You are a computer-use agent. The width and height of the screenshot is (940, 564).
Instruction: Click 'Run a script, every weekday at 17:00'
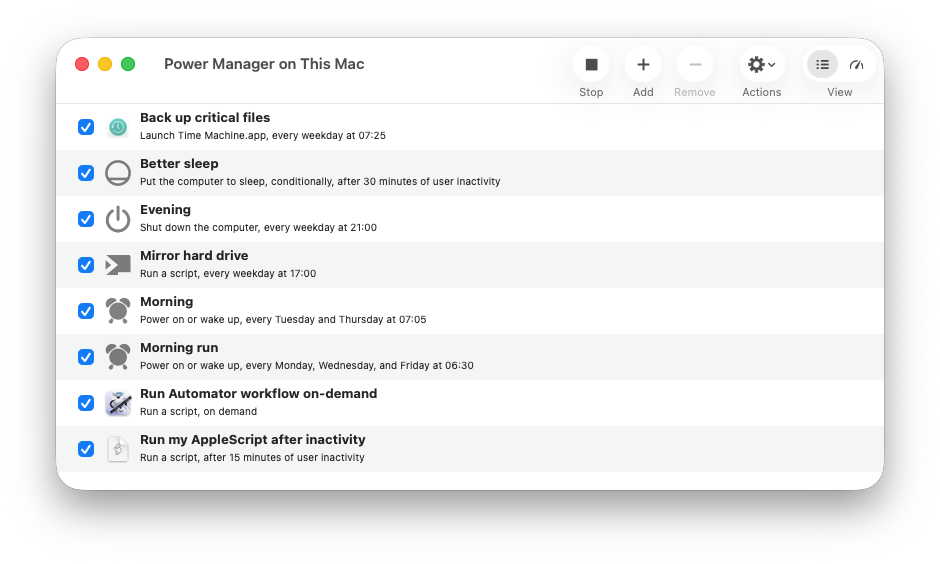click(228, 273)
